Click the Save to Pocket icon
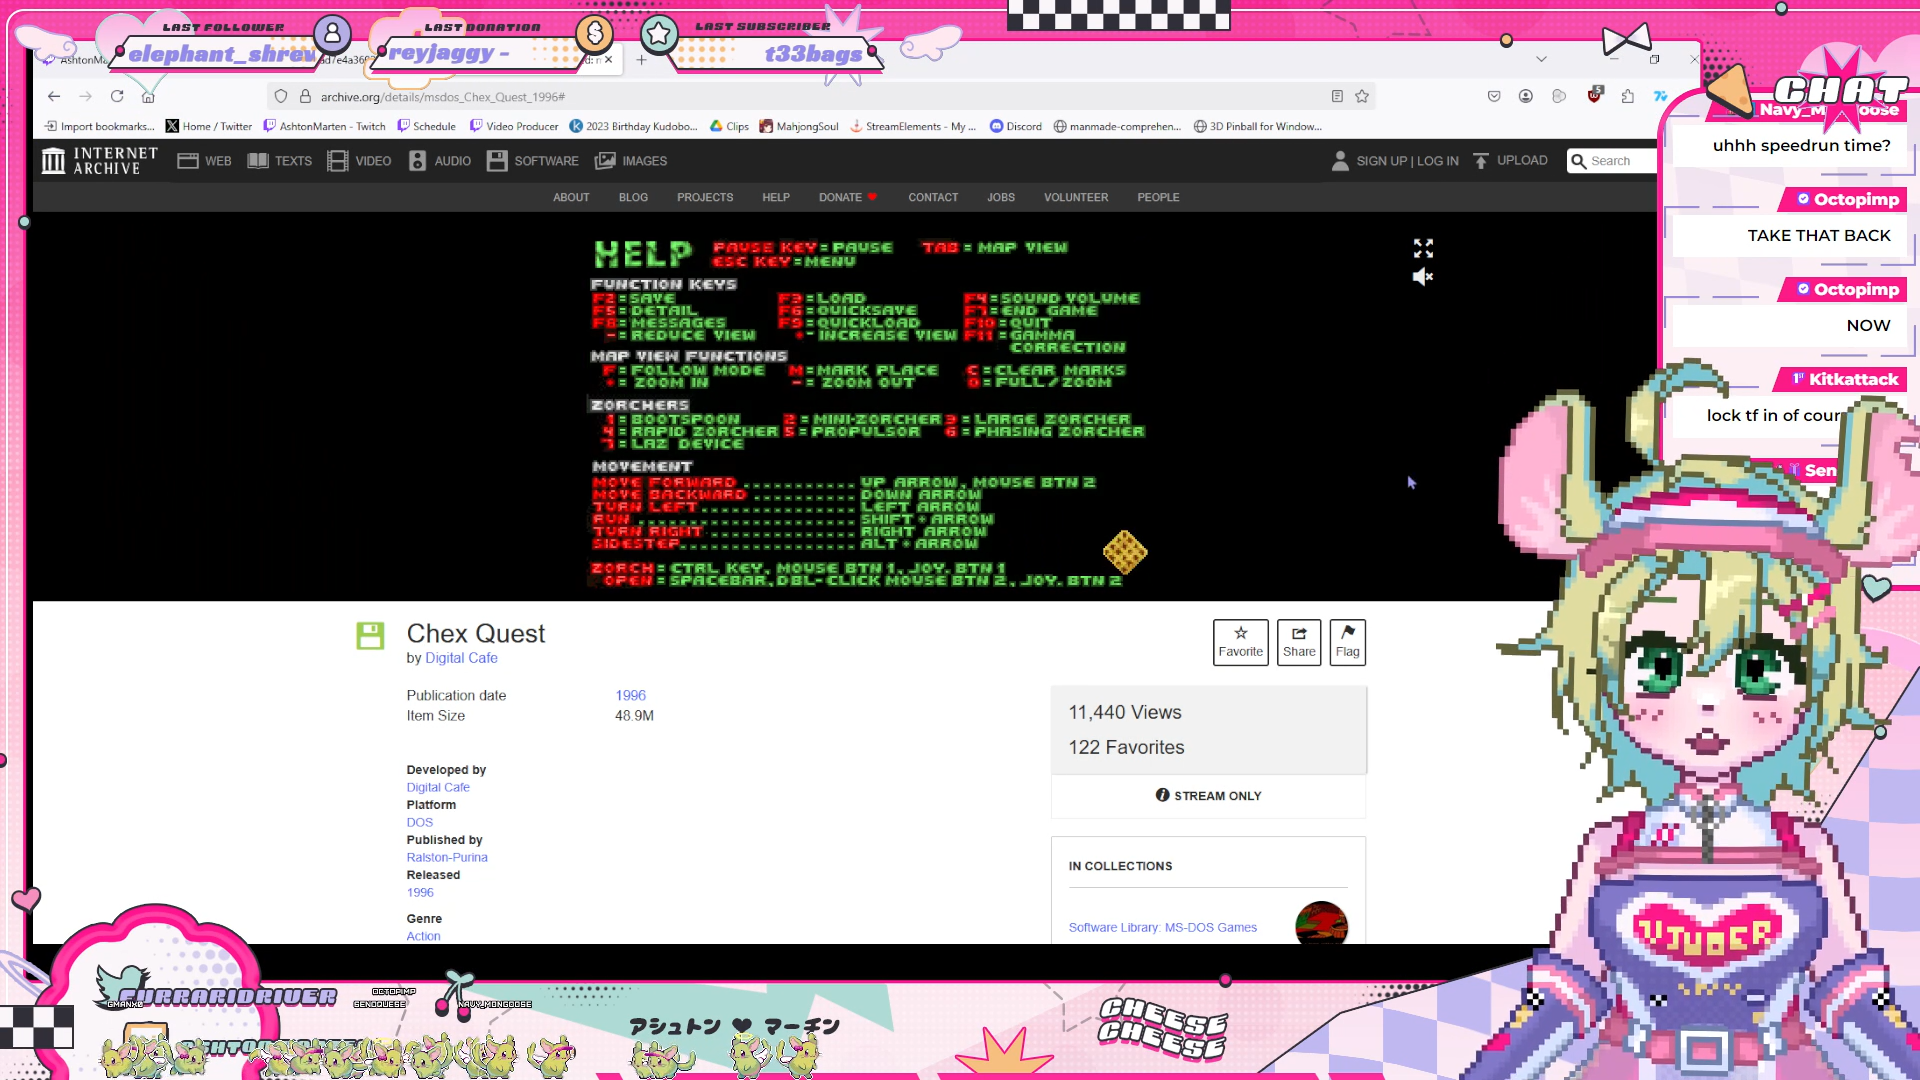The width and height of the screenshot is (1920, 1080). [1494, 97]
